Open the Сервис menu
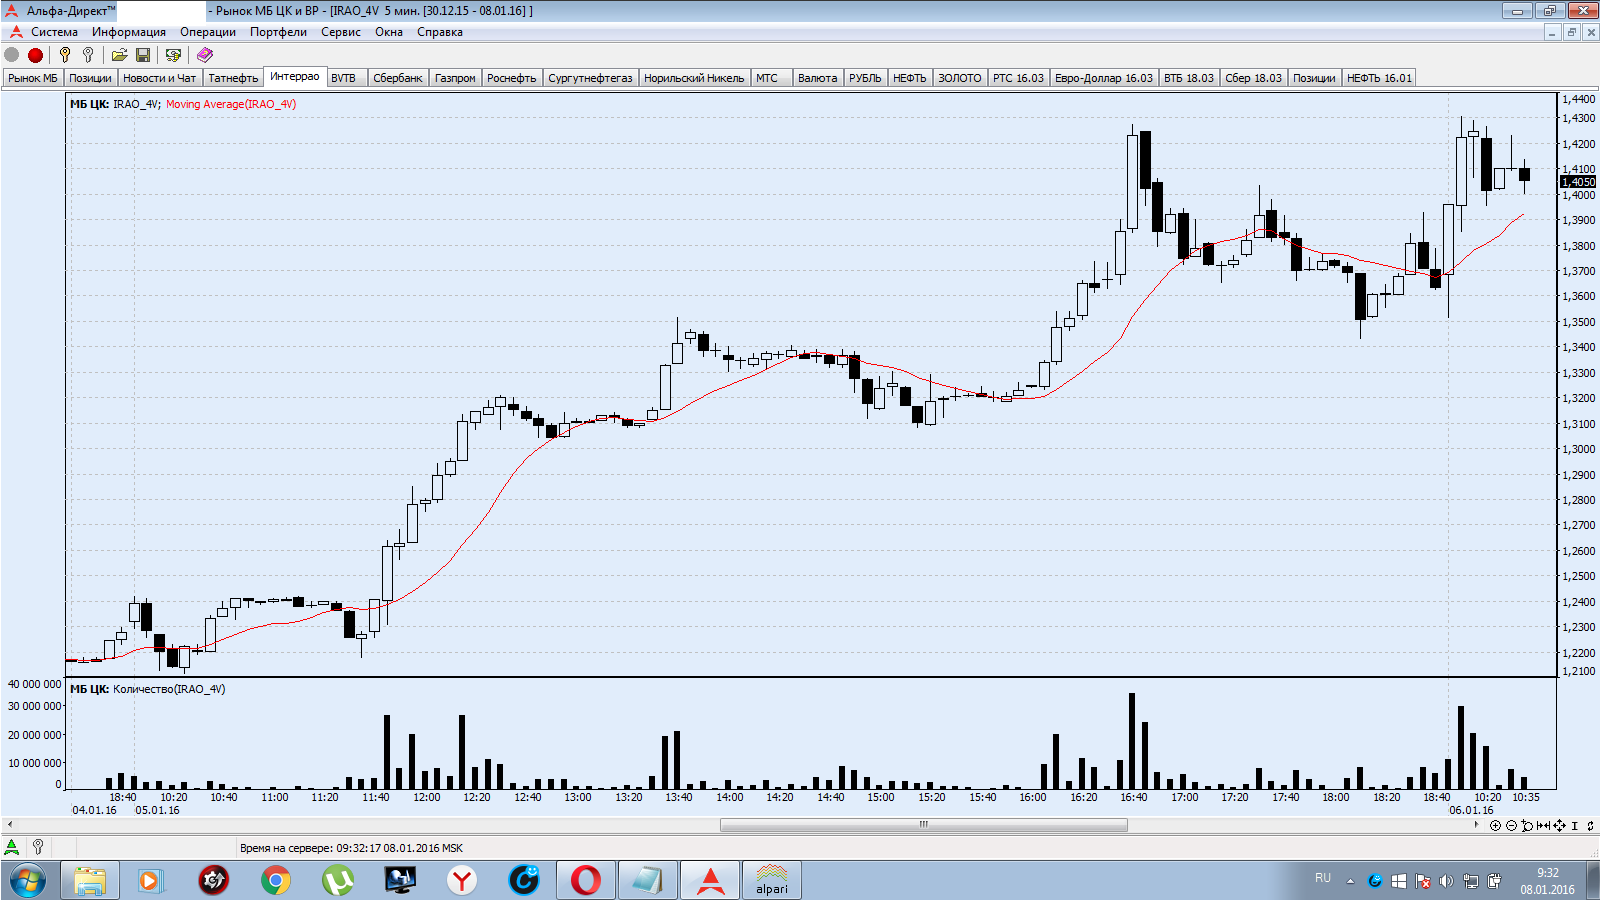 (341, 32)
